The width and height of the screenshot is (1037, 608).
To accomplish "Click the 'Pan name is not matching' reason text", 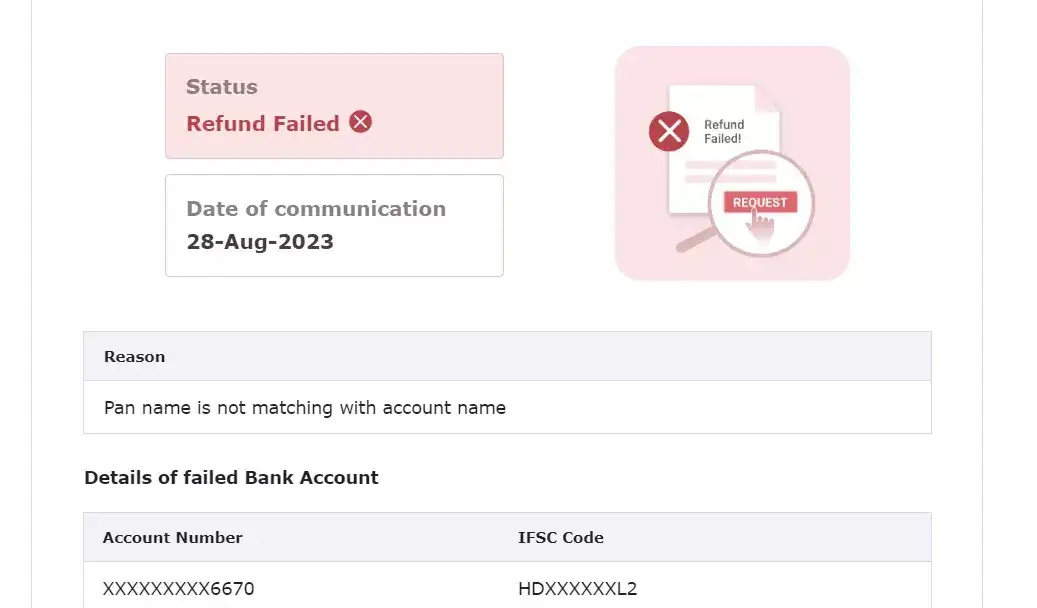I will 305,408.
